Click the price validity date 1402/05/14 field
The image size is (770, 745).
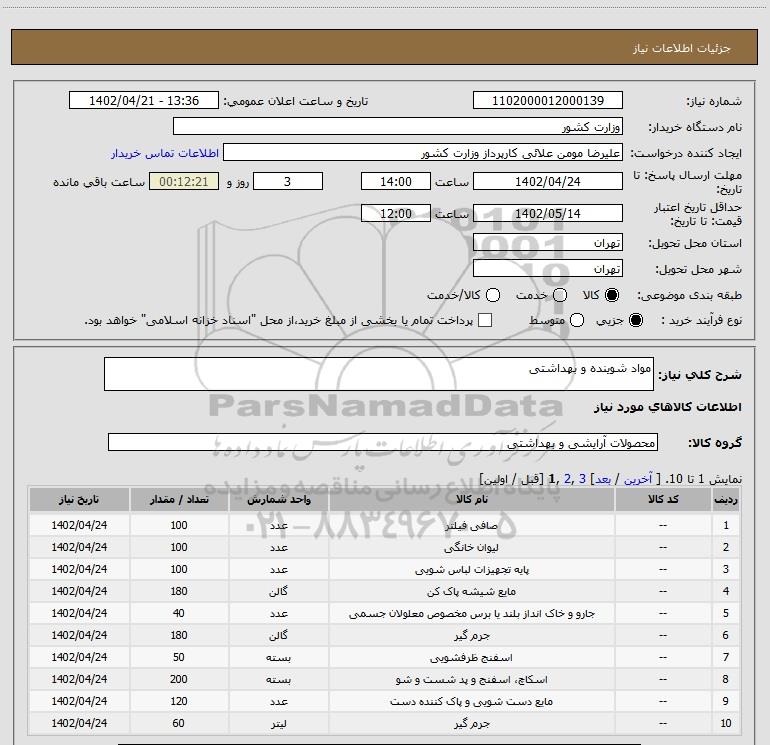pyautogui.click(x=548, y=213)
